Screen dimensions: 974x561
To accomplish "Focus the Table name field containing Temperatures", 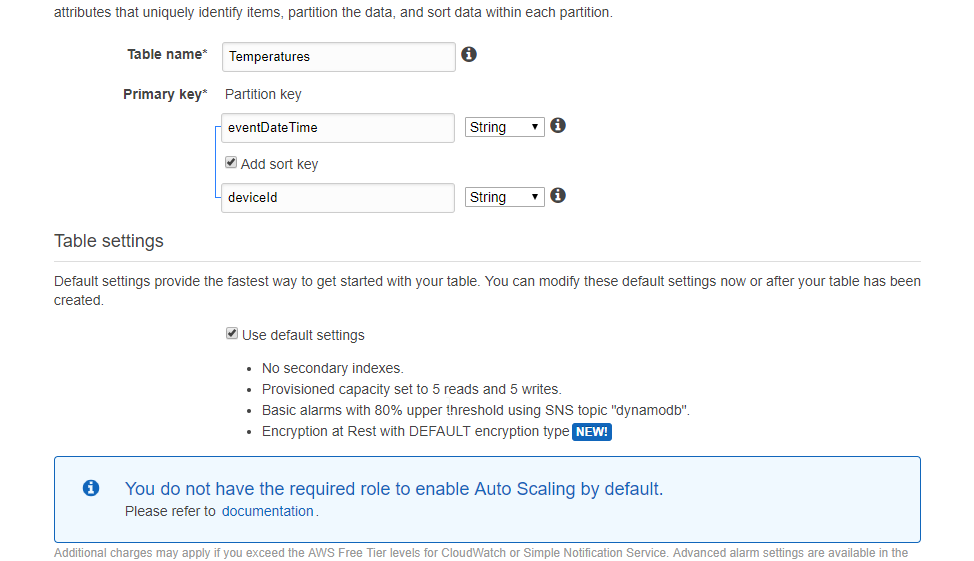I will 339,57.
